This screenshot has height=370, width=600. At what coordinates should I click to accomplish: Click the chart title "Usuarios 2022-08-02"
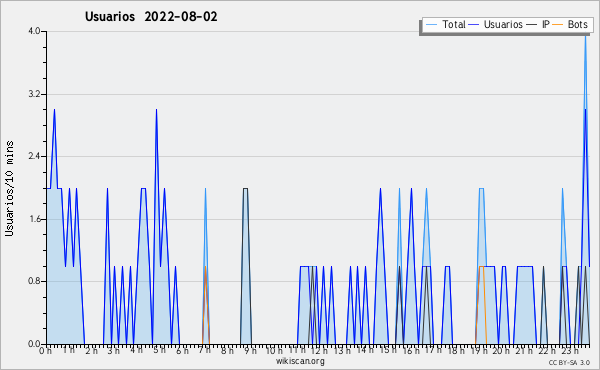(x=151, y=17)
